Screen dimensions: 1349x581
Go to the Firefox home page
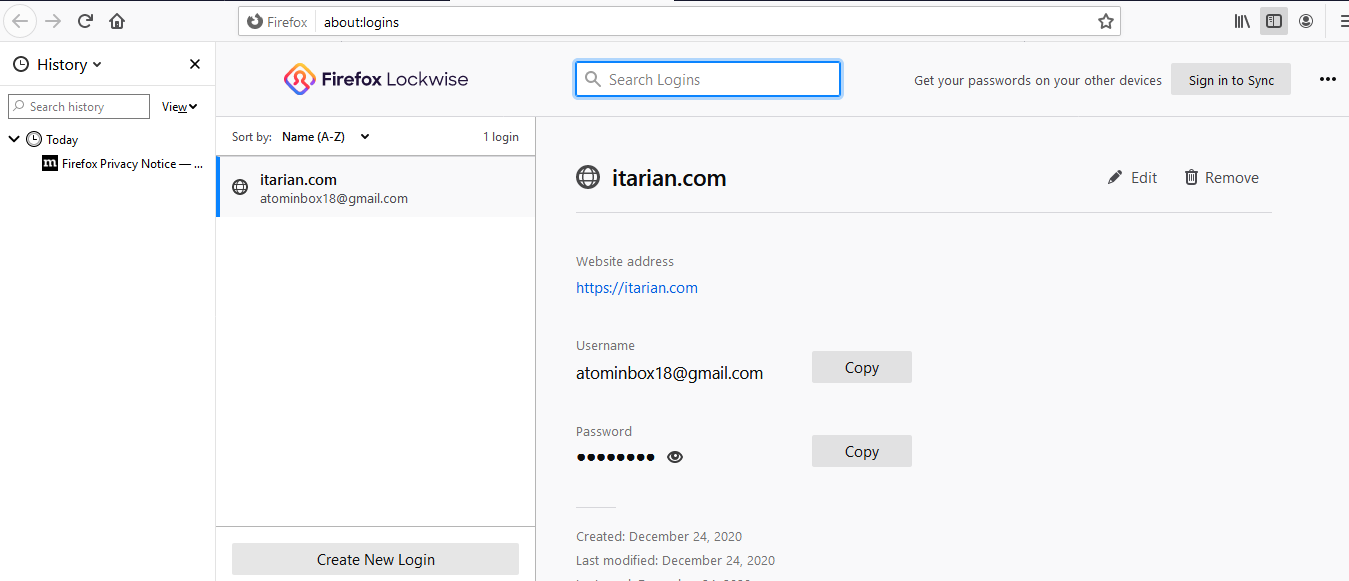point(117,21)
